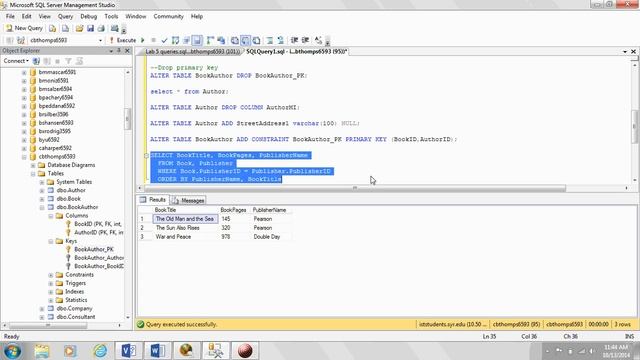
Task: Click the Parse checkmark icon
Action: [164, 40]
